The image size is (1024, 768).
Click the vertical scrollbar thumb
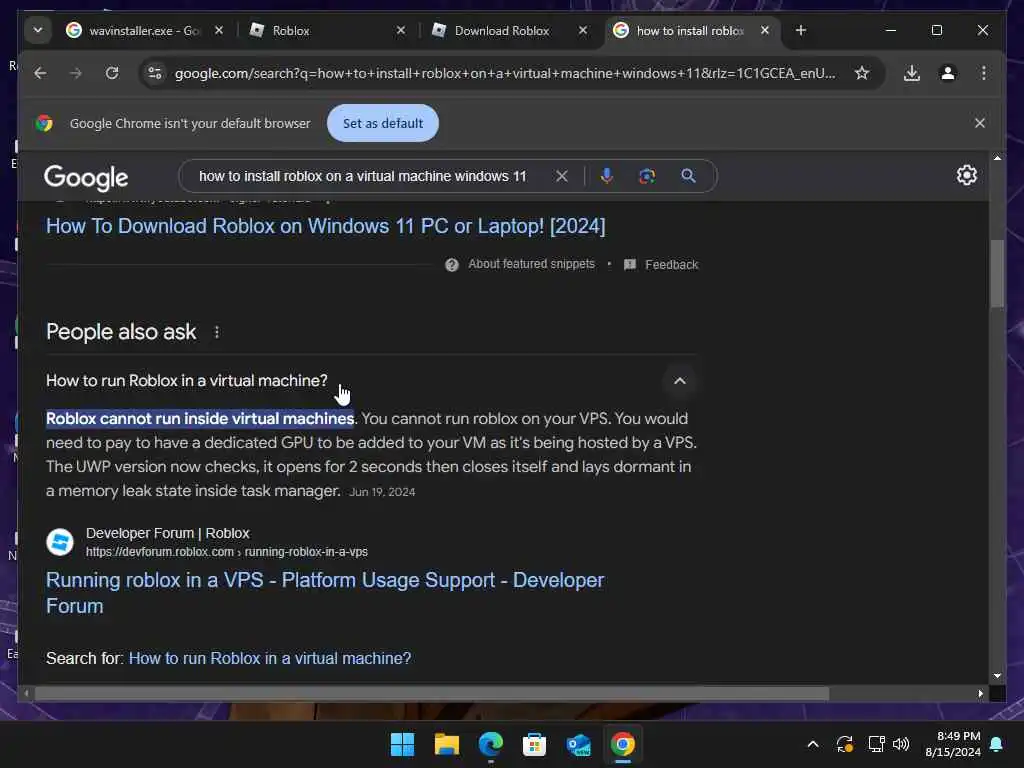pos(997,273)
